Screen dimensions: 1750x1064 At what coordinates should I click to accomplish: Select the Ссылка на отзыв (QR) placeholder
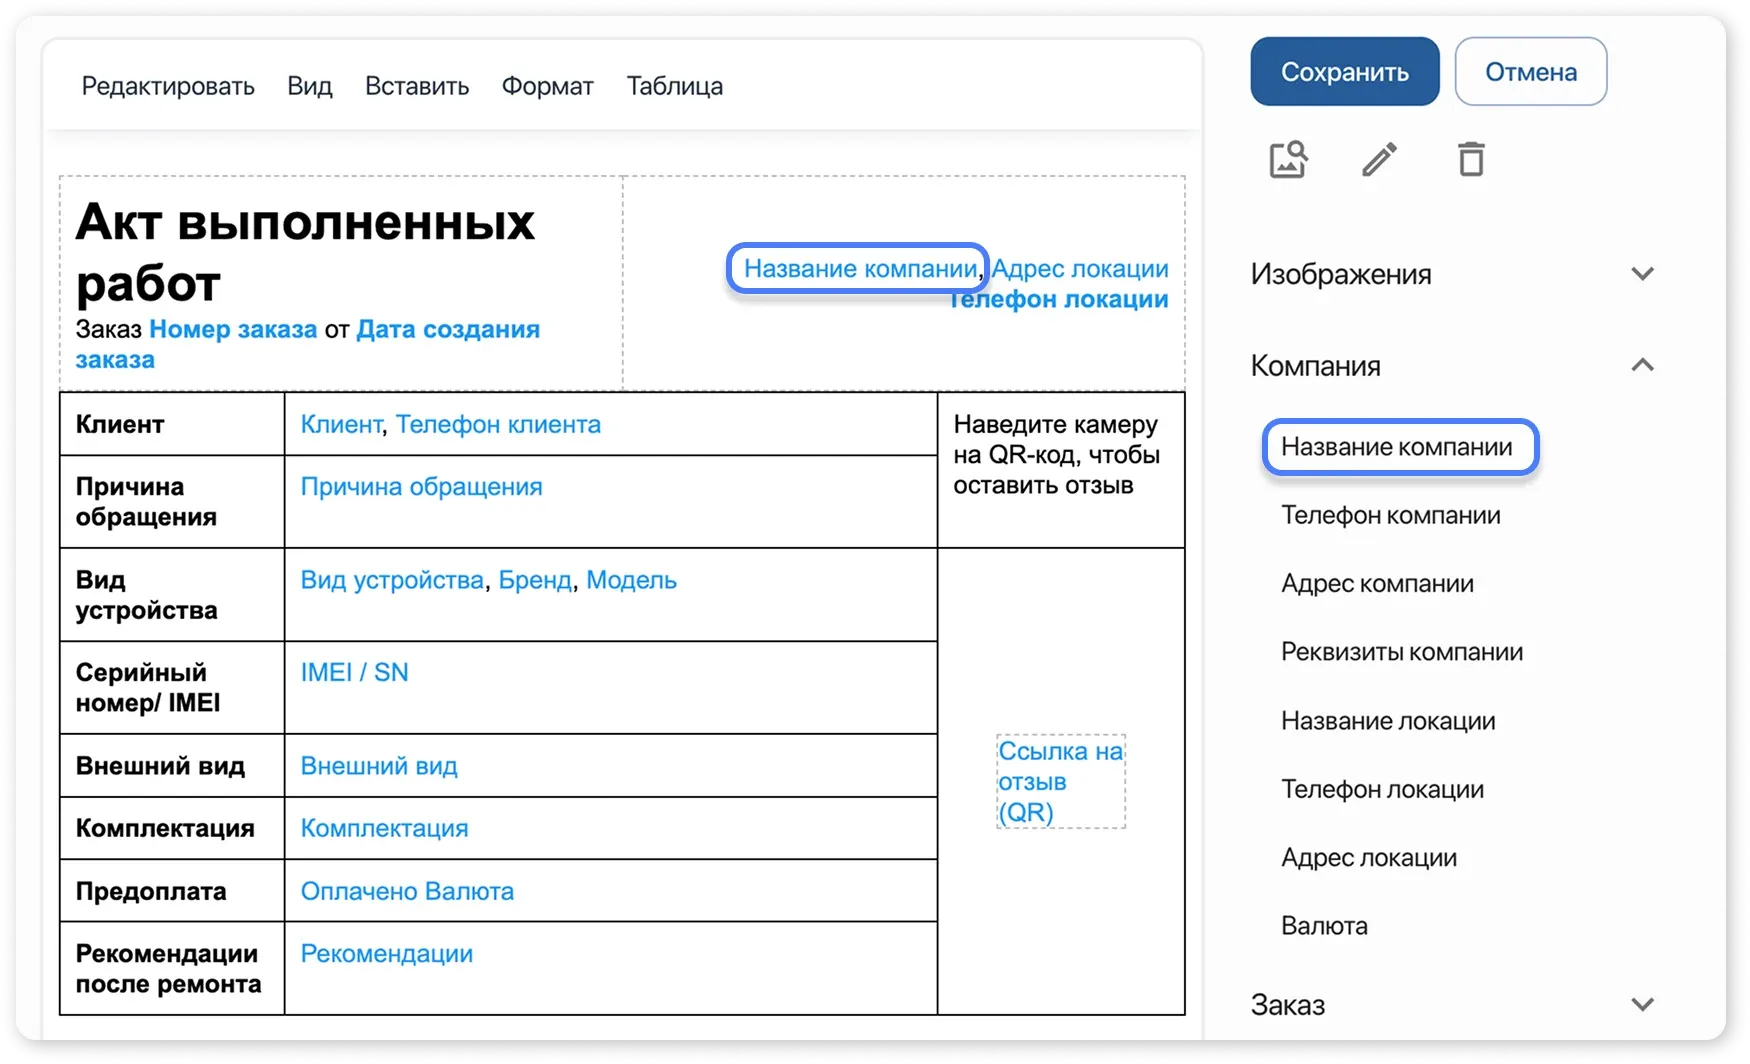pyautogui.click(x=1059, y=781)
